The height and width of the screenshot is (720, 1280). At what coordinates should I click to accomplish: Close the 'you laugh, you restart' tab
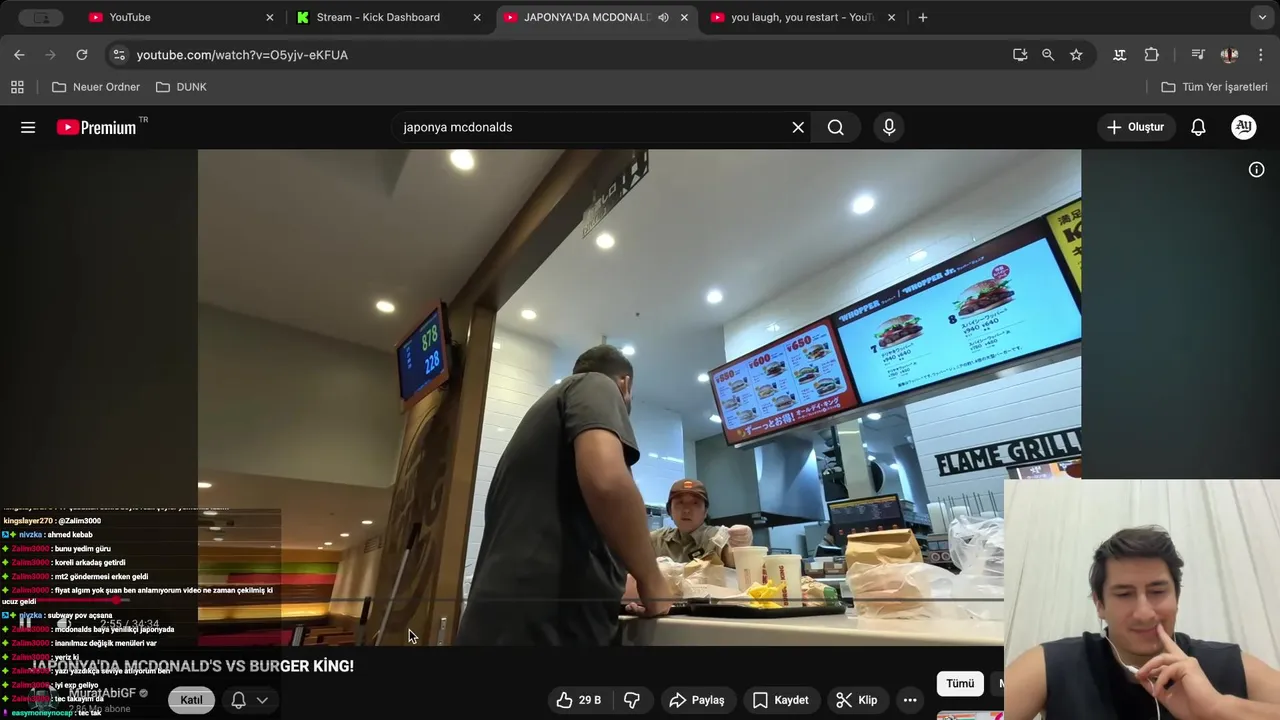[x=892, y=17]
